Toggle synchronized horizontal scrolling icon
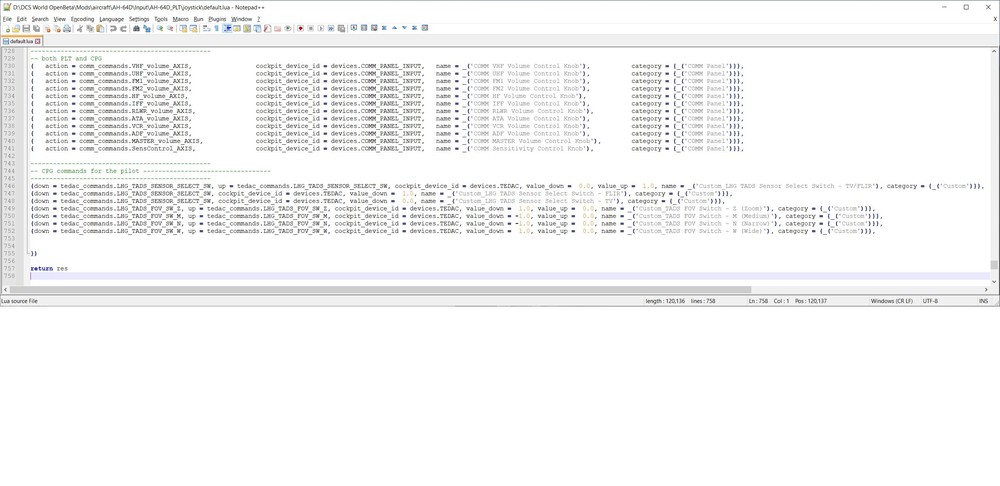 [x=193, y=28]
